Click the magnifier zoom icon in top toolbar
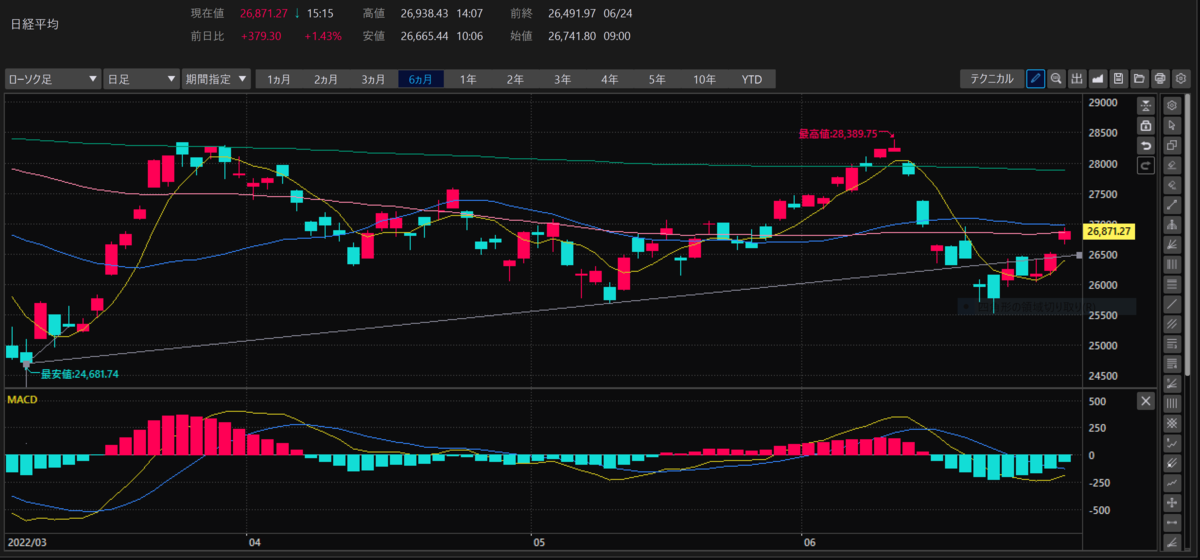The height and width of the screenshot is (560, 1200). (1056, 78)
